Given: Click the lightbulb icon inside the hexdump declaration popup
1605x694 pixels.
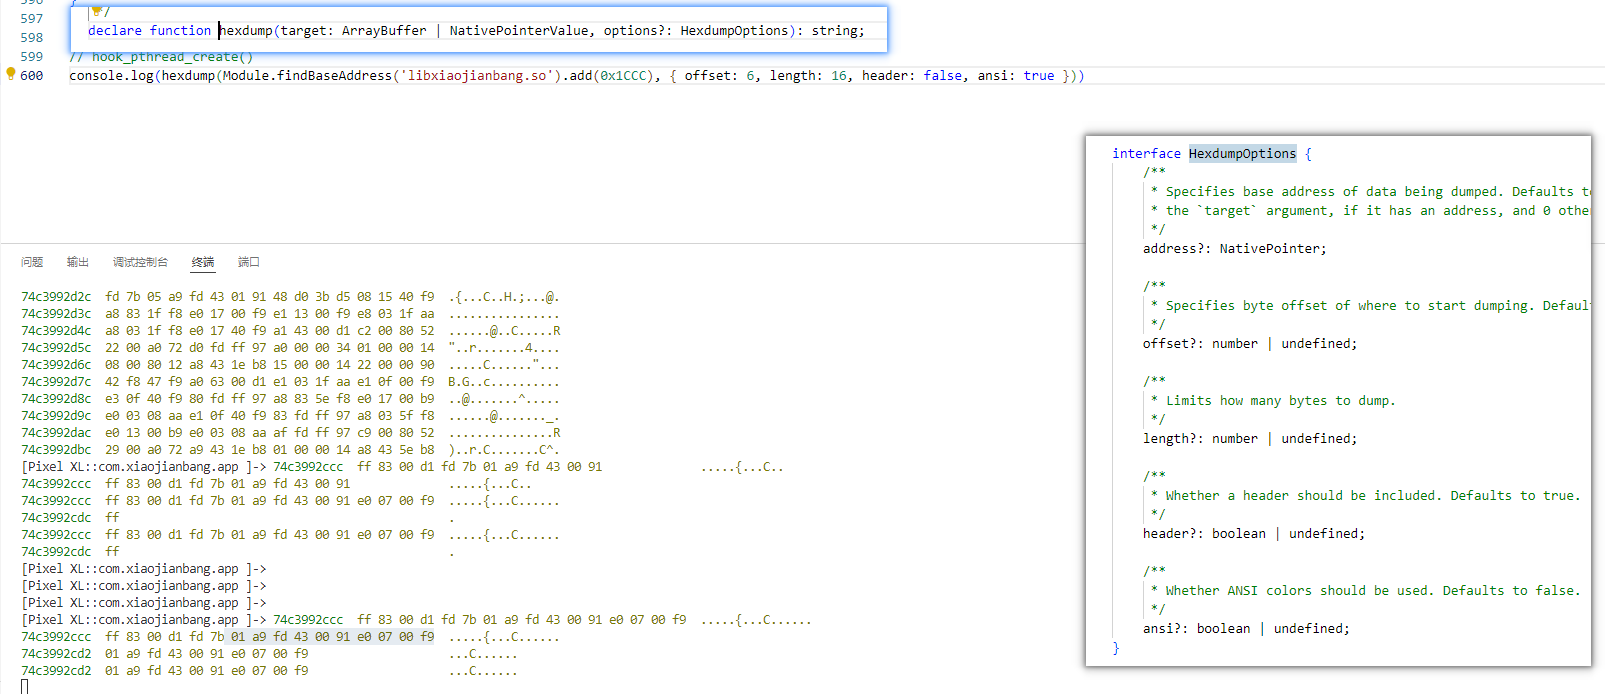Looking at the screenshot, I should pyautogui.click(x=97, y=12).
